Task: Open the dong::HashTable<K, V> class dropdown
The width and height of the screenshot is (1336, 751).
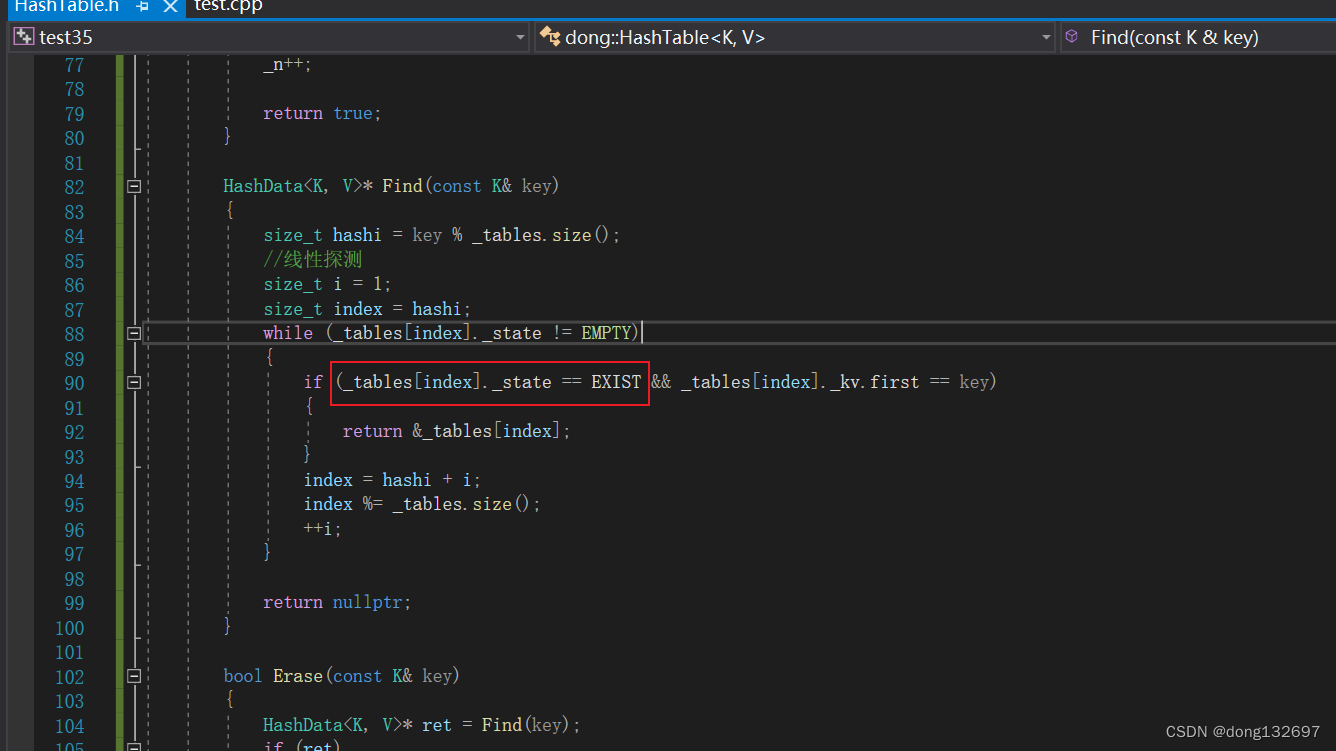Action: point(796,37)
